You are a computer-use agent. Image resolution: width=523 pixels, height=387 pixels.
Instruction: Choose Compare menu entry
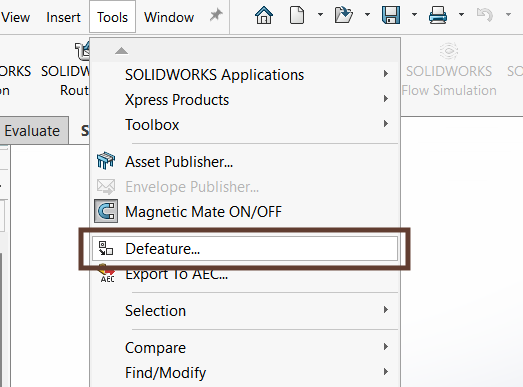coord(245,348)
